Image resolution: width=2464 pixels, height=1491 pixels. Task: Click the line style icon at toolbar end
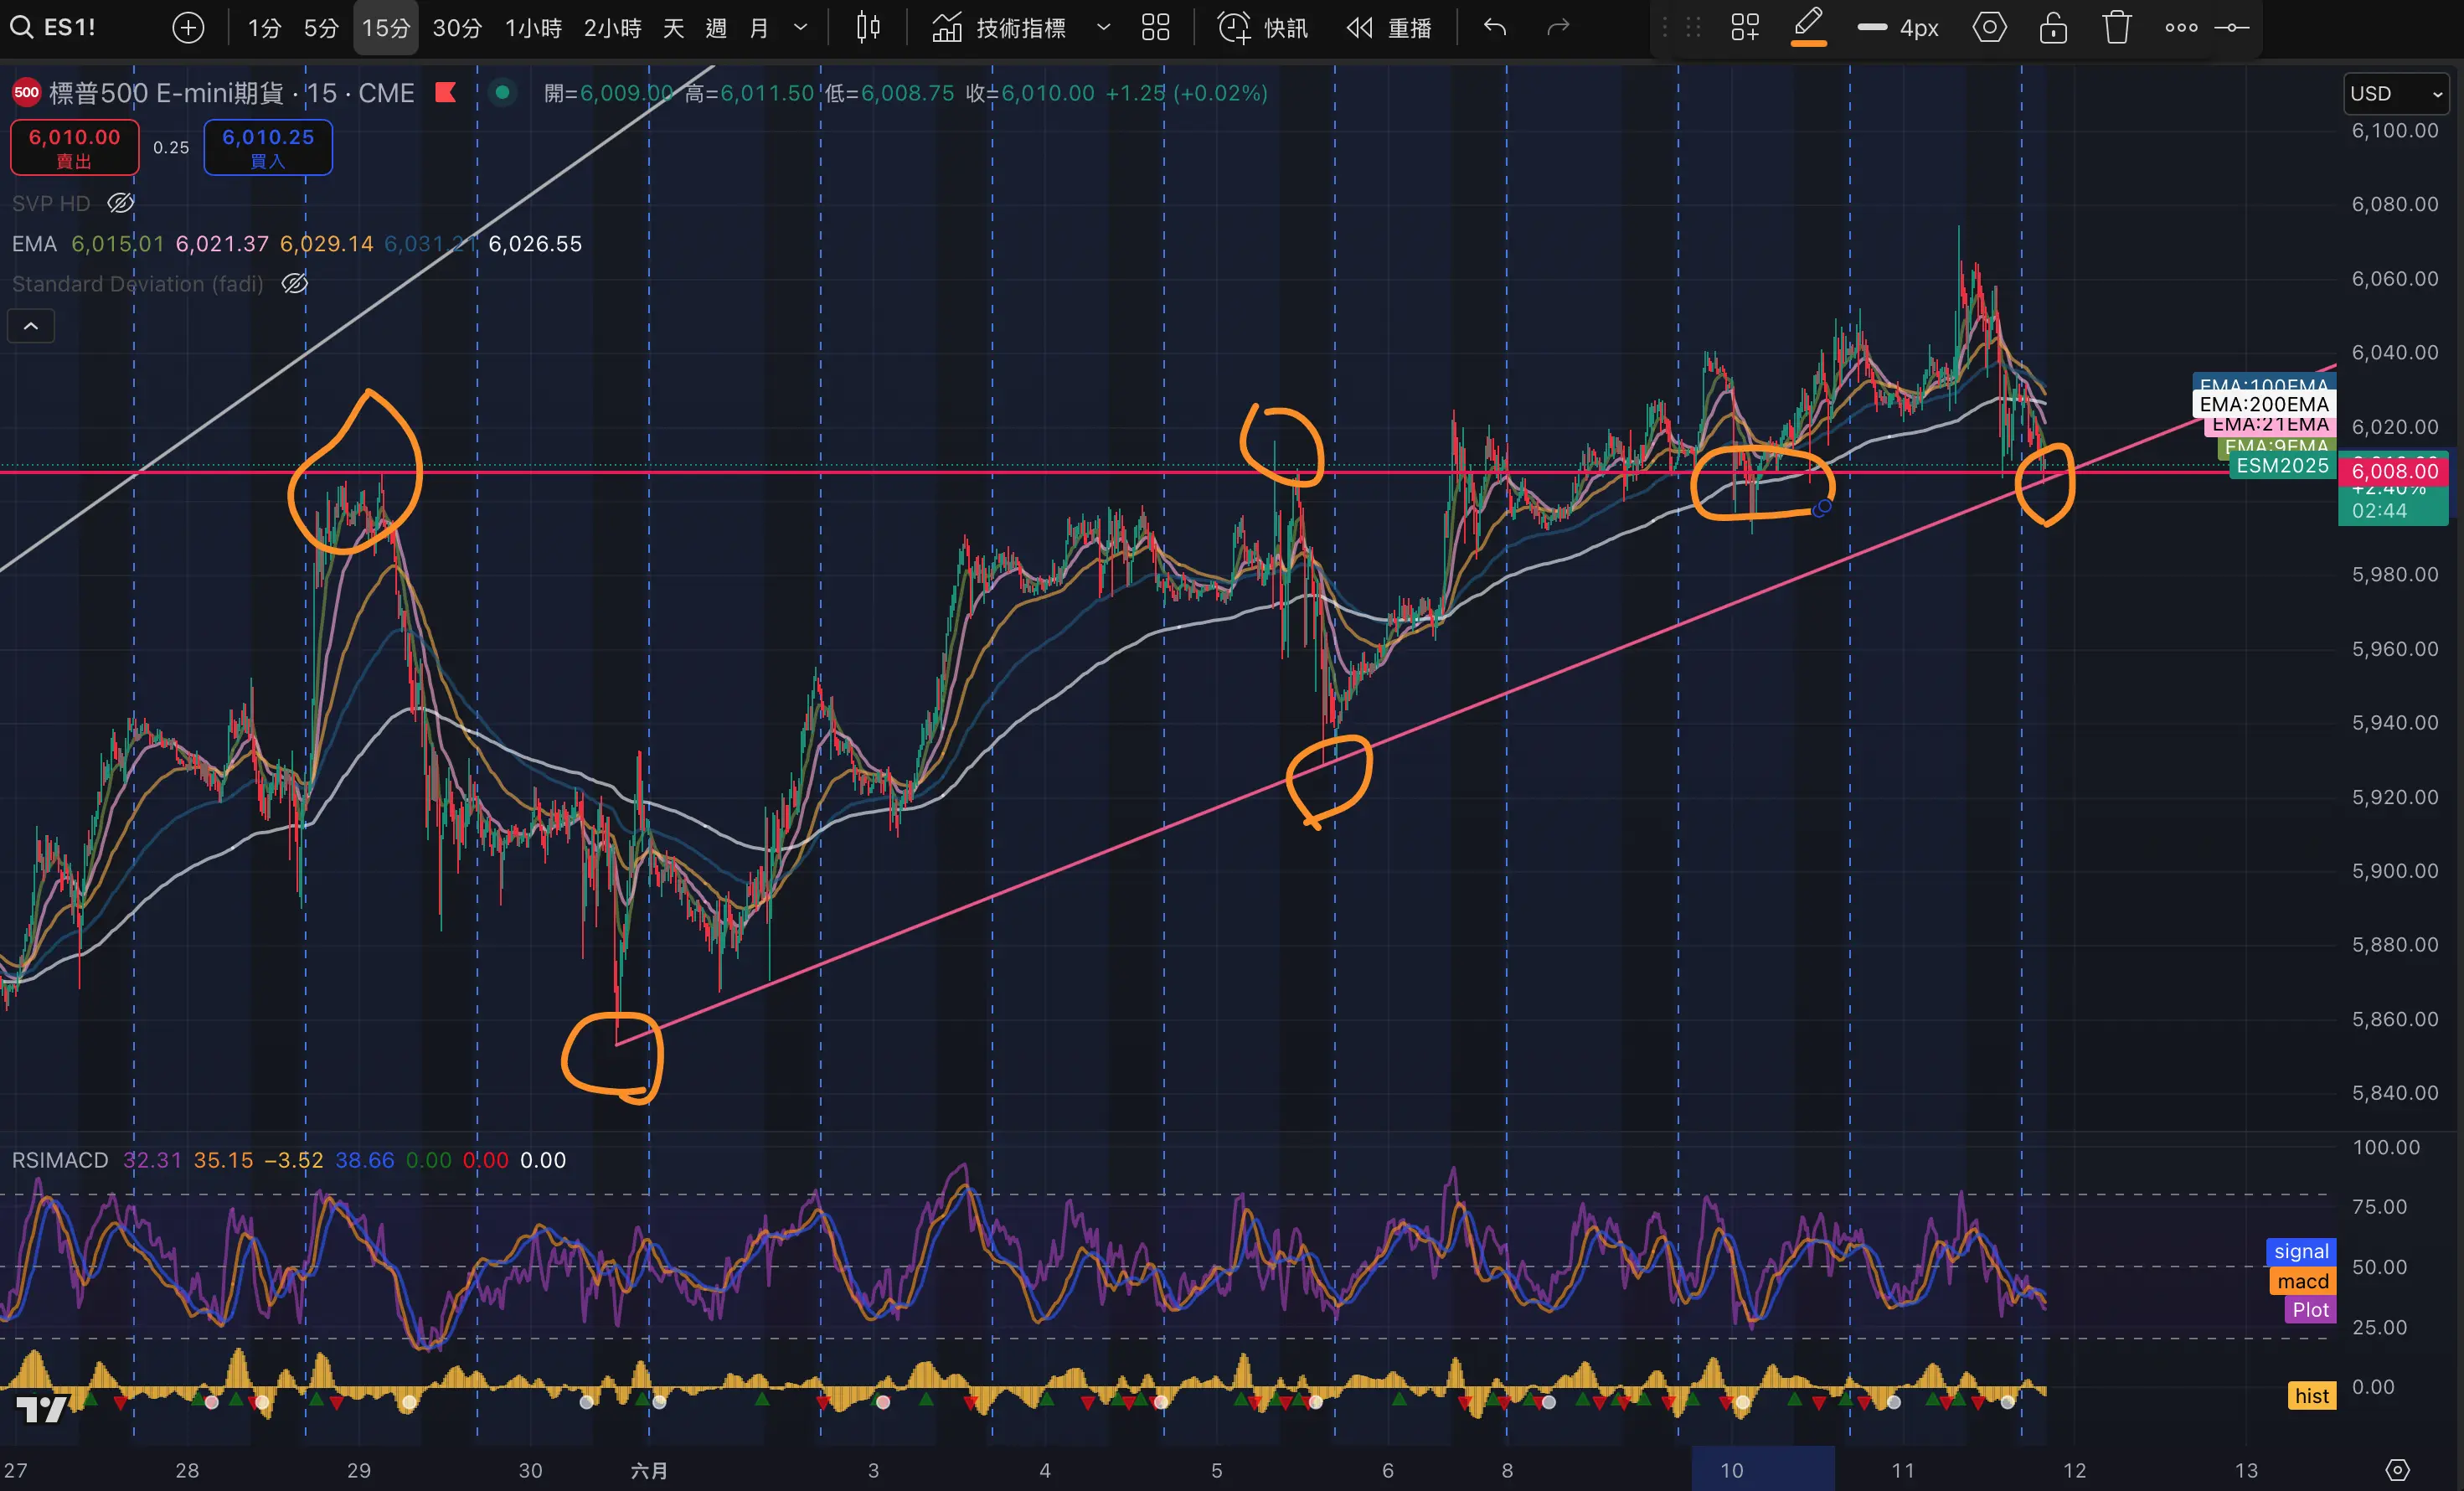[2231, 27]
